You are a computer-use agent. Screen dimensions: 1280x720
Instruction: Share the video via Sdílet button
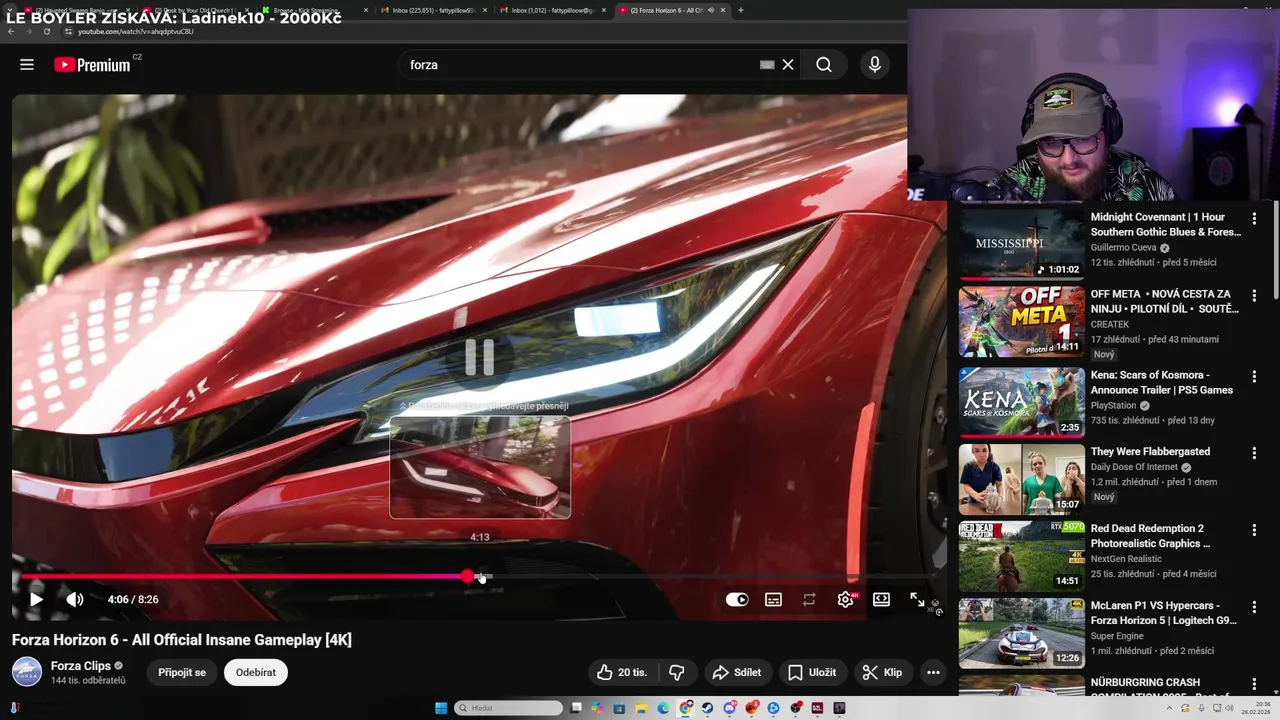[x=737, y=672]
